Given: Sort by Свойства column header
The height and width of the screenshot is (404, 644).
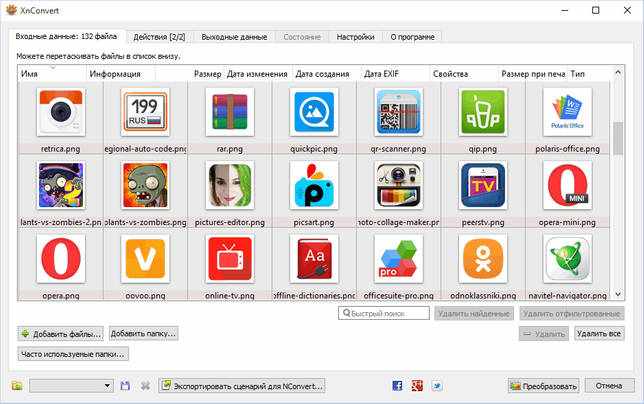Looking at the screenshot, I should [x=464, y=74].
